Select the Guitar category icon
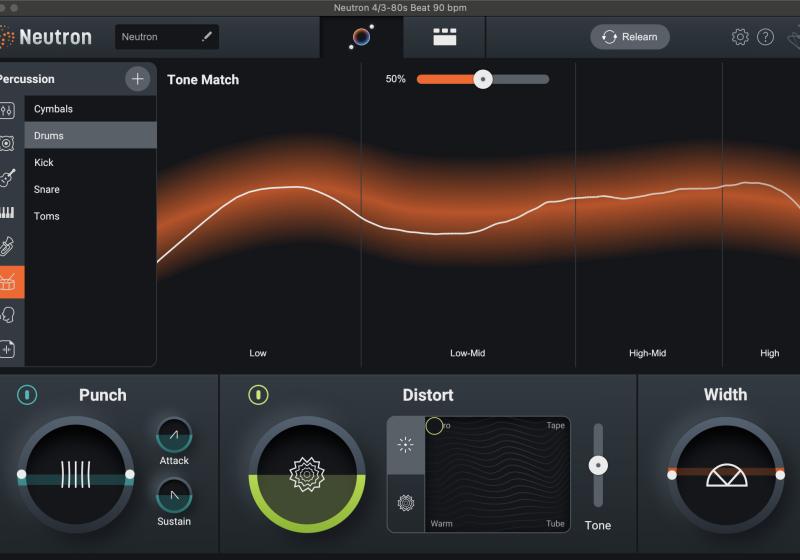The width and height of the screenshot is (800, 560). pos(7,177)
